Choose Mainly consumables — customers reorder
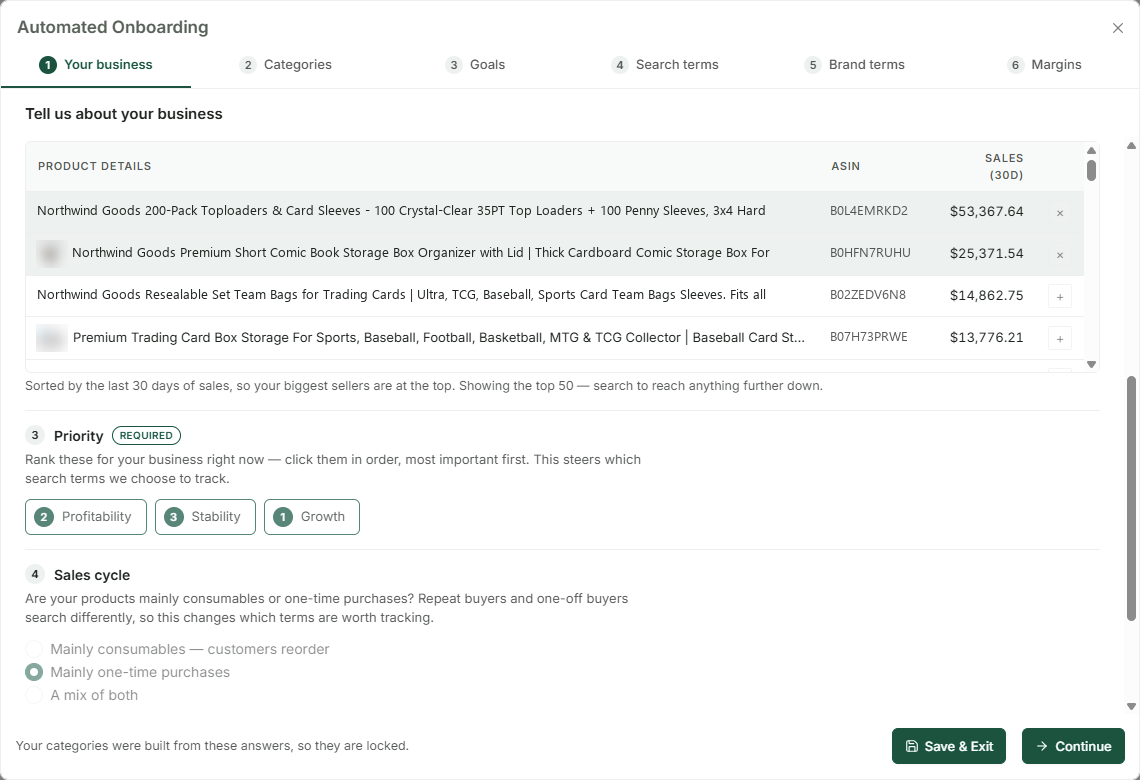 click(x=177, y=649)
